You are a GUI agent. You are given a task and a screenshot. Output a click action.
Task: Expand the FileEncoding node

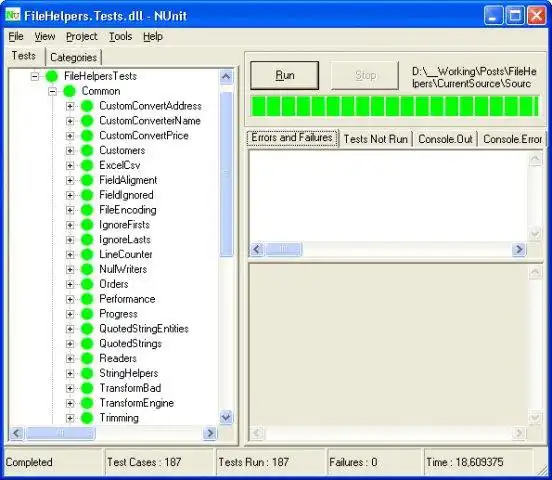(x=70, y=210)
